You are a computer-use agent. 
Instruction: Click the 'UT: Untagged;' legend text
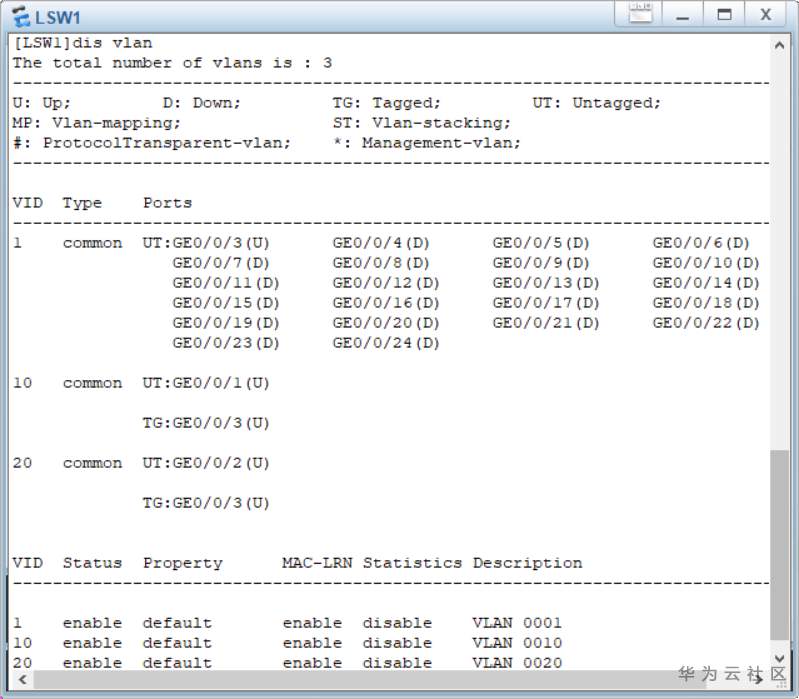tap(596, 103)
